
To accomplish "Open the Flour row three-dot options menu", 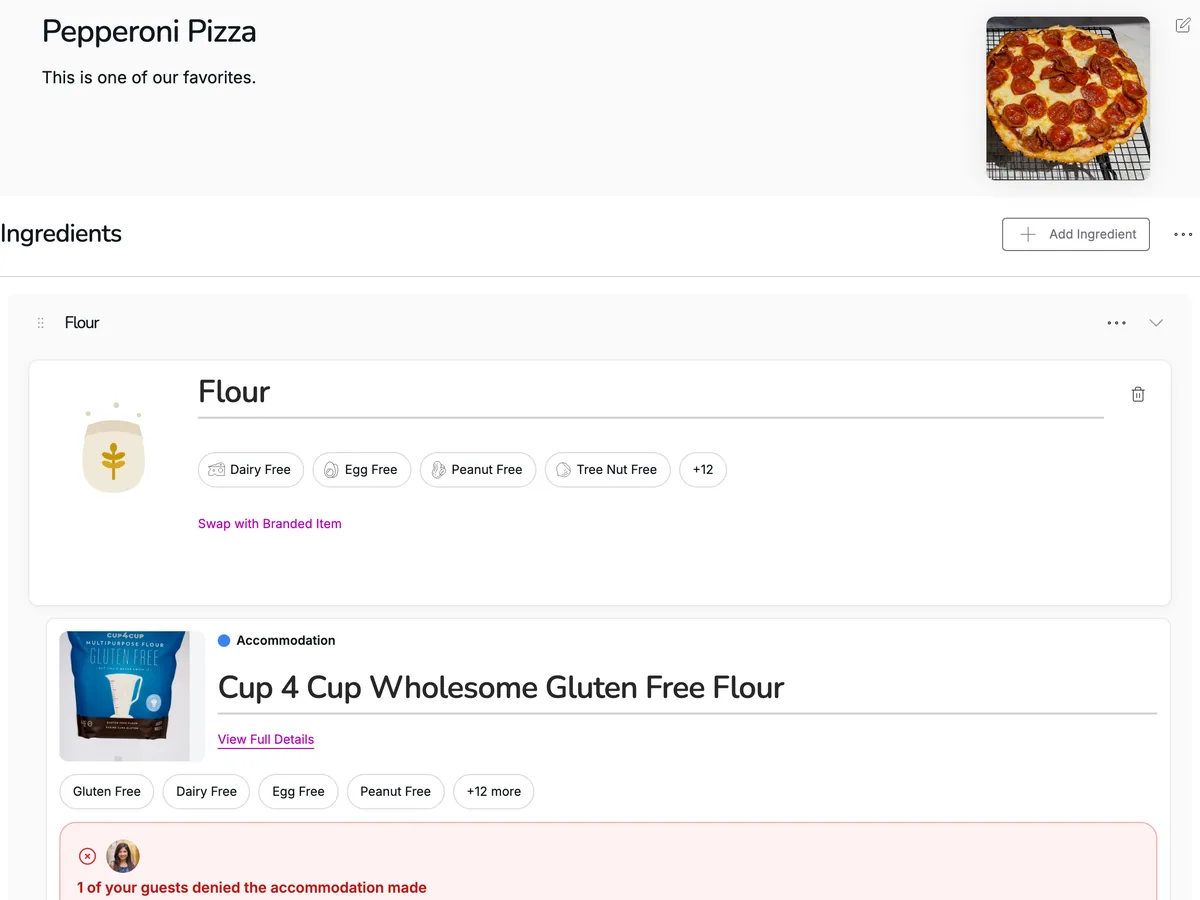I will tap(1117, 323).
